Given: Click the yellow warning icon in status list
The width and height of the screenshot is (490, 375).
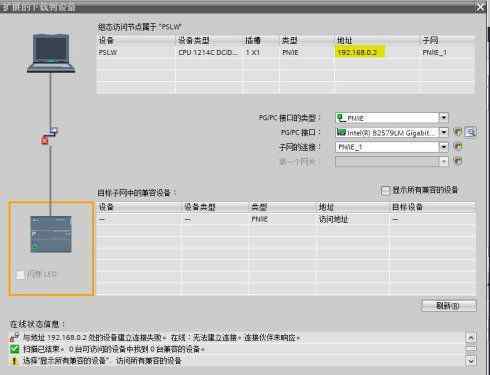Looking at the screenshot, I should (x=14, y=361).
